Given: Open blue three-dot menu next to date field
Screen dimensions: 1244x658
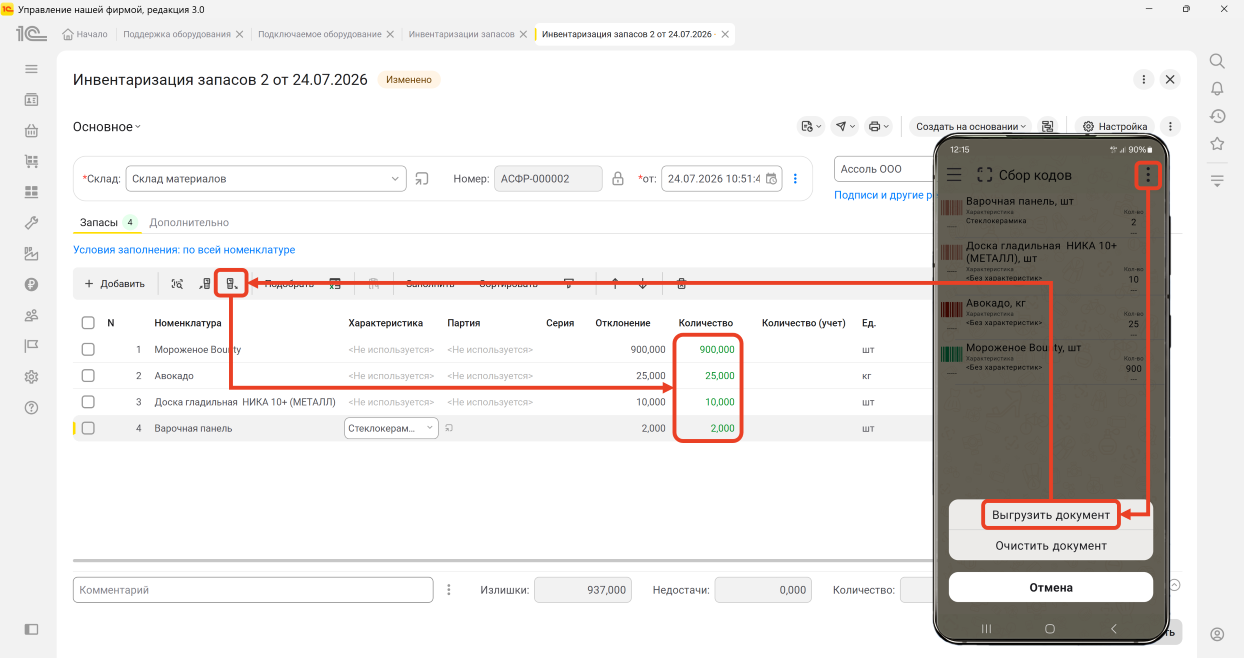Looking at the screenshot, I should [x=796, y=179].
